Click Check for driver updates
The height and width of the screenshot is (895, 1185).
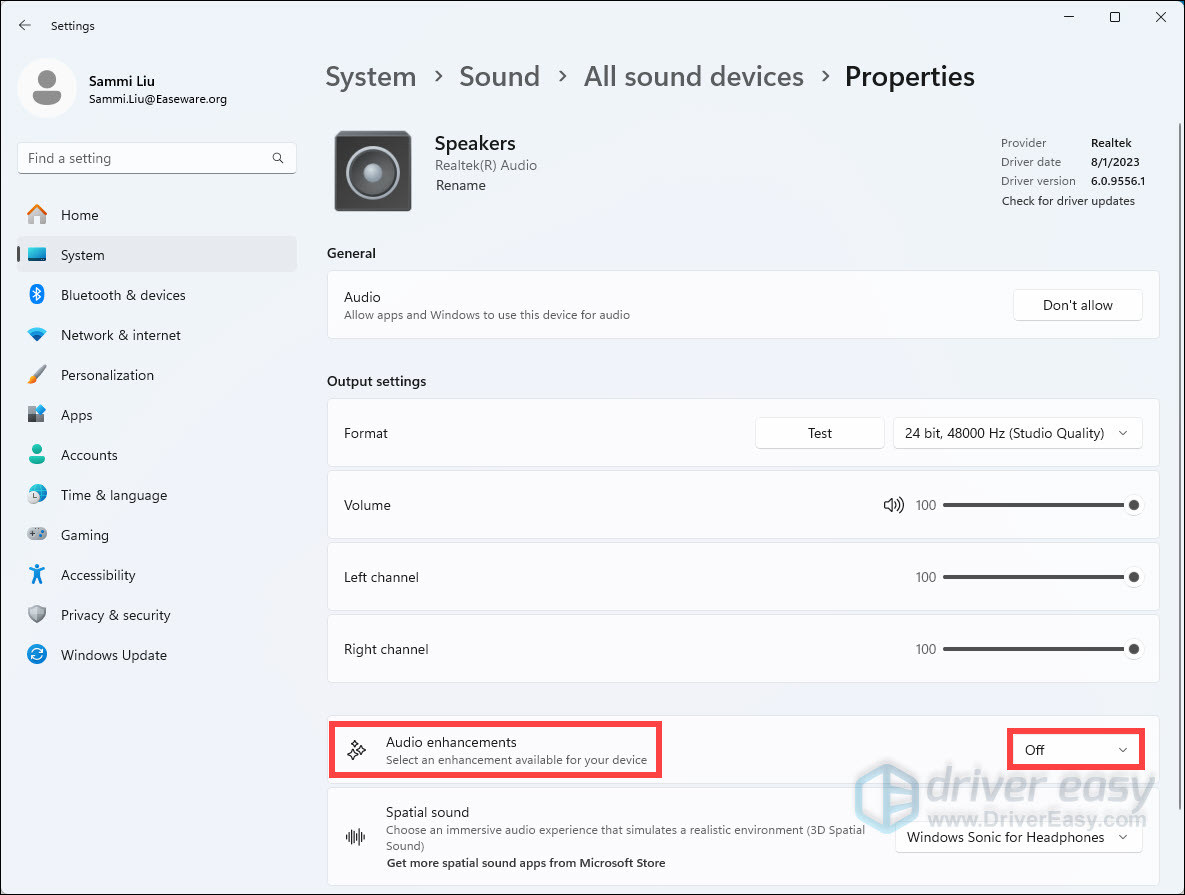(1068, 200)
